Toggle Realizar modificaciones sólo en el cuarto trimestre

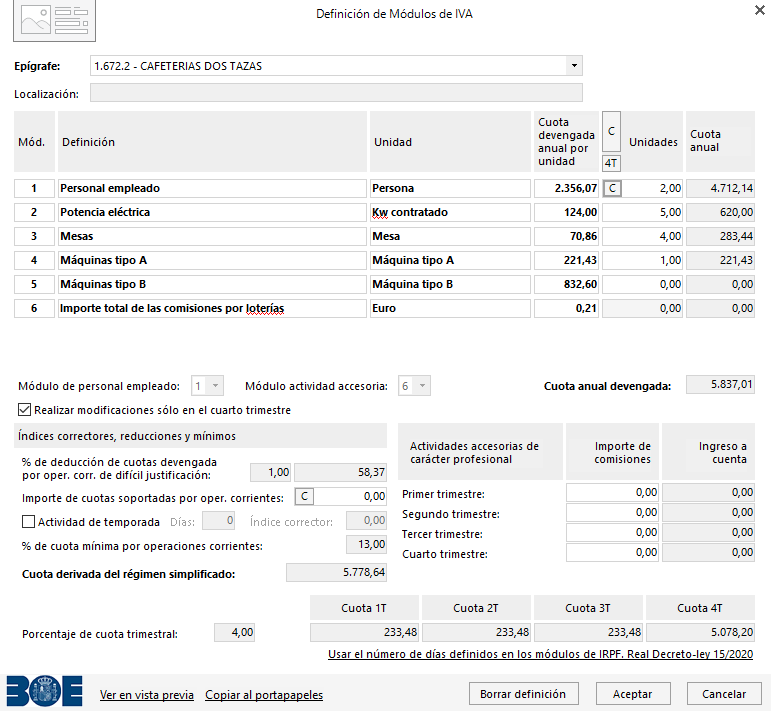(24, 410)
